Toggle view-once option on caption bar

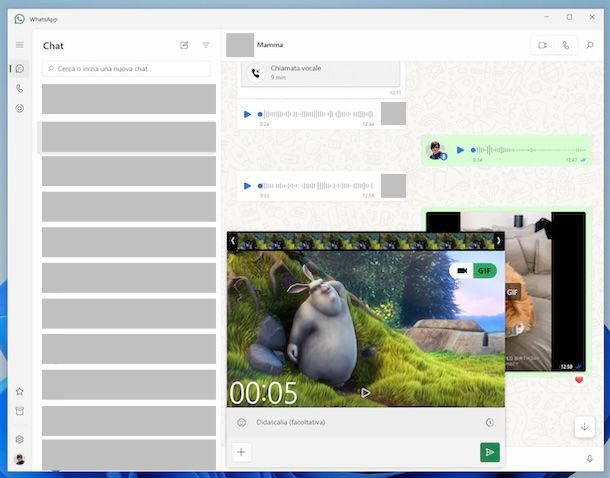490,422
